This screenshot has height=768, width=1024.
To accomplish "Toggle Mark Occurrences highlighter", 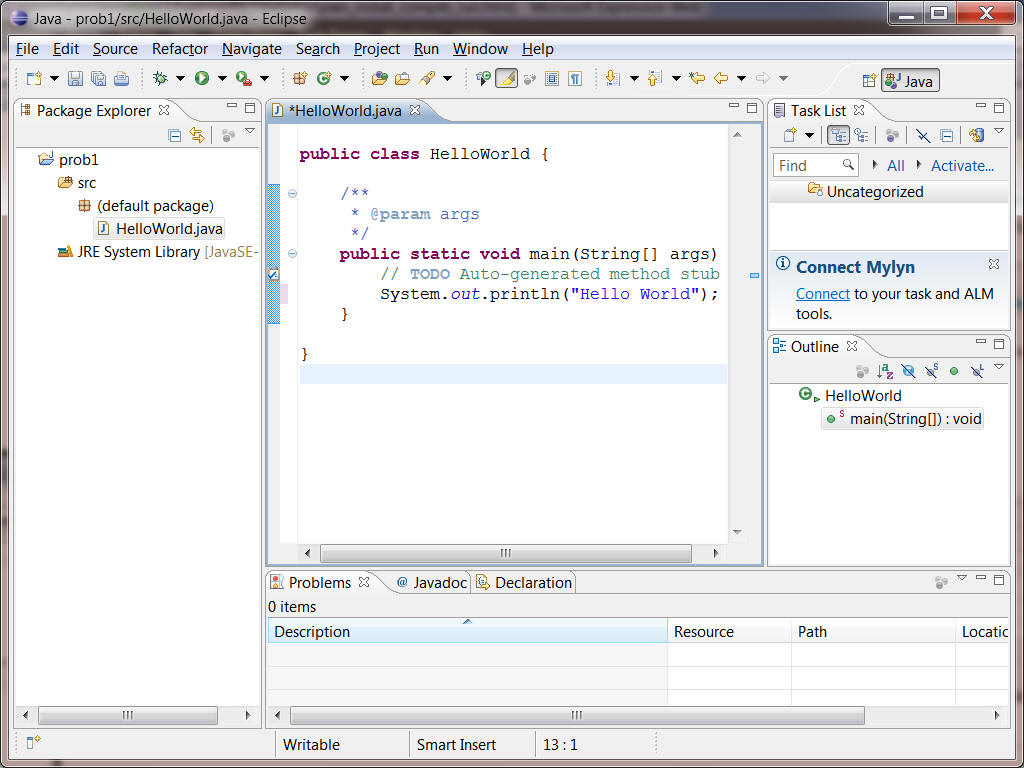I will [x=506, y=79].
